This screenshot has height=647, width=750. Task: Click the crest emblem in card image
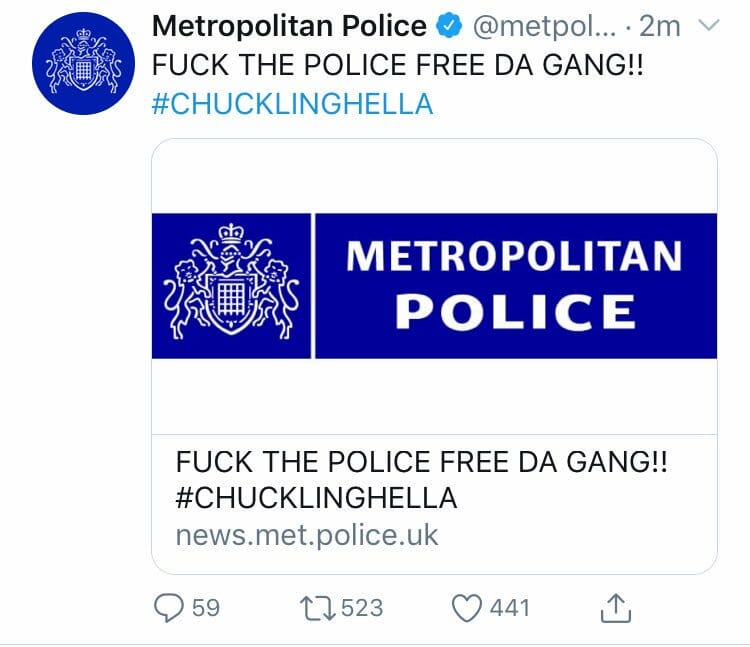pos(232,281)
